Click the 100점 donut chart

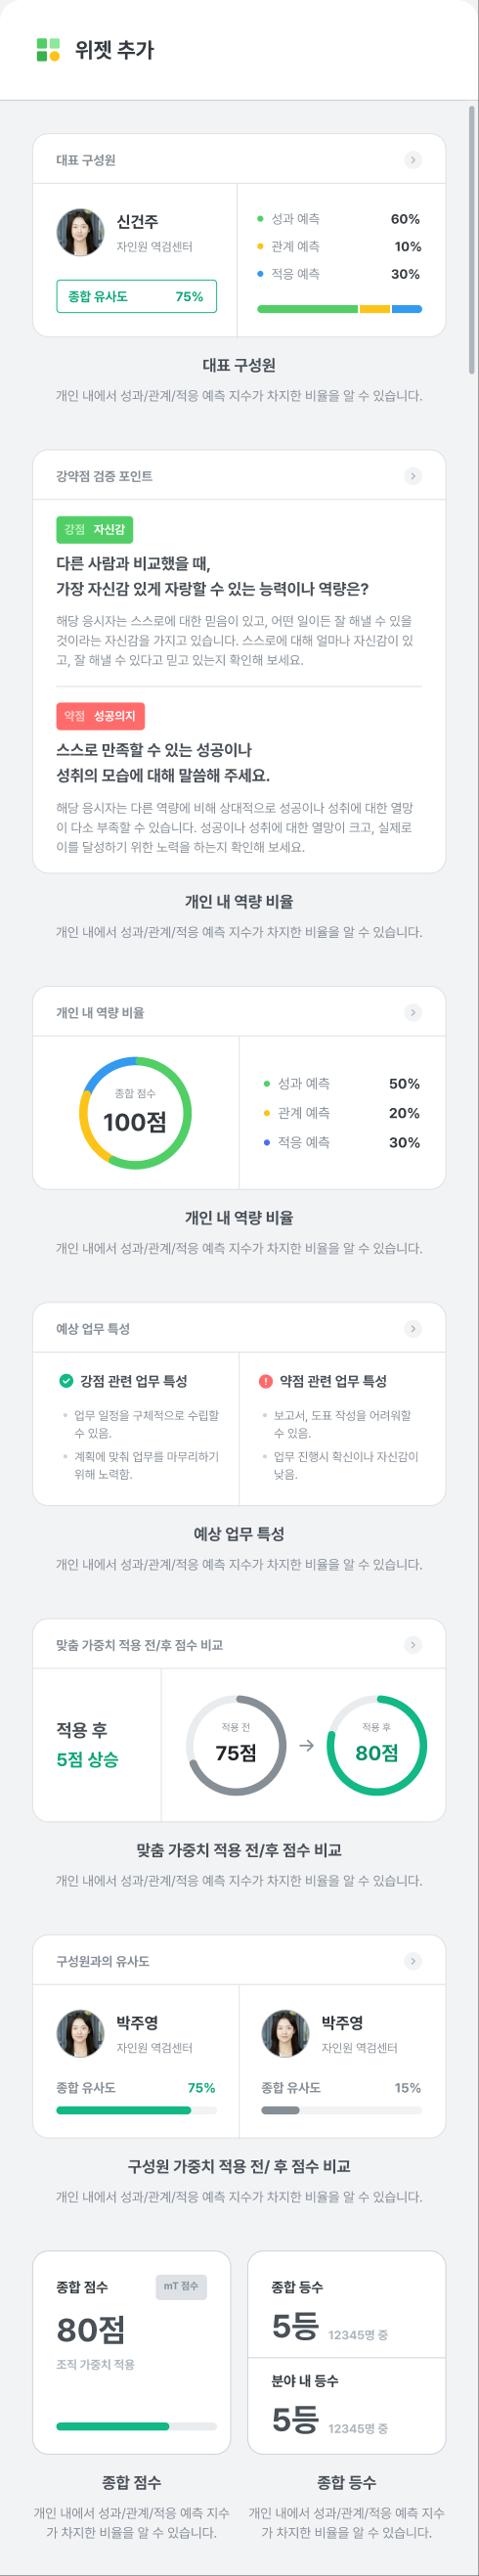135,1113
